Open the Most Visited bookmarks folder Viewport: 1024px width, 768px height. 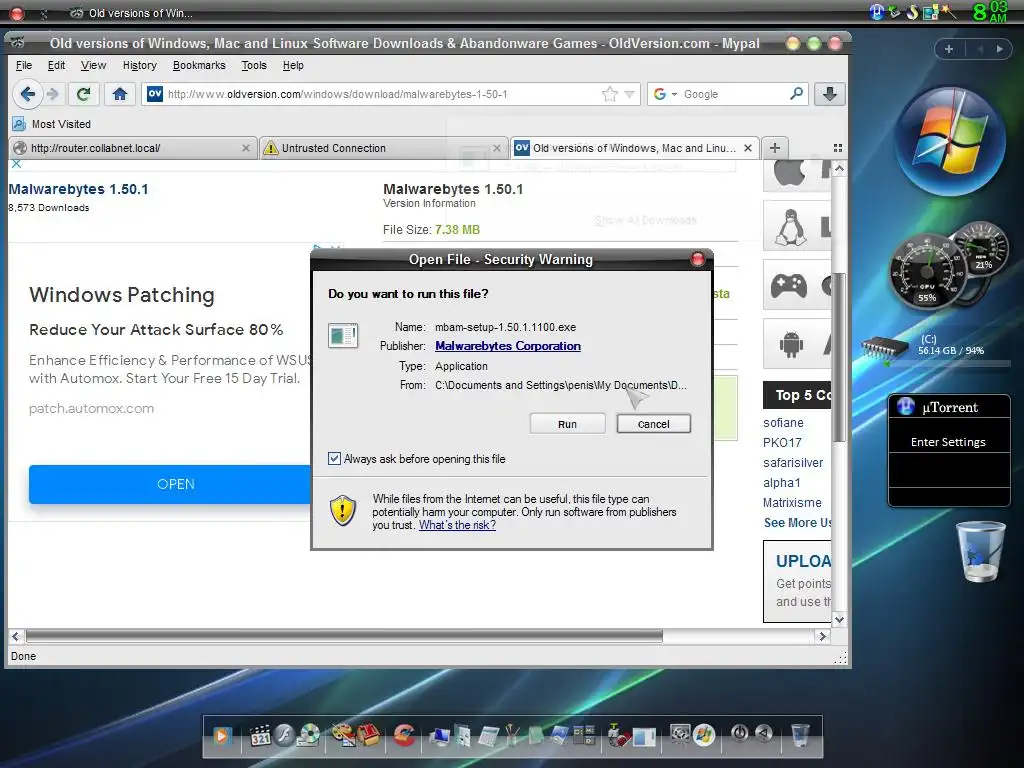52,124
